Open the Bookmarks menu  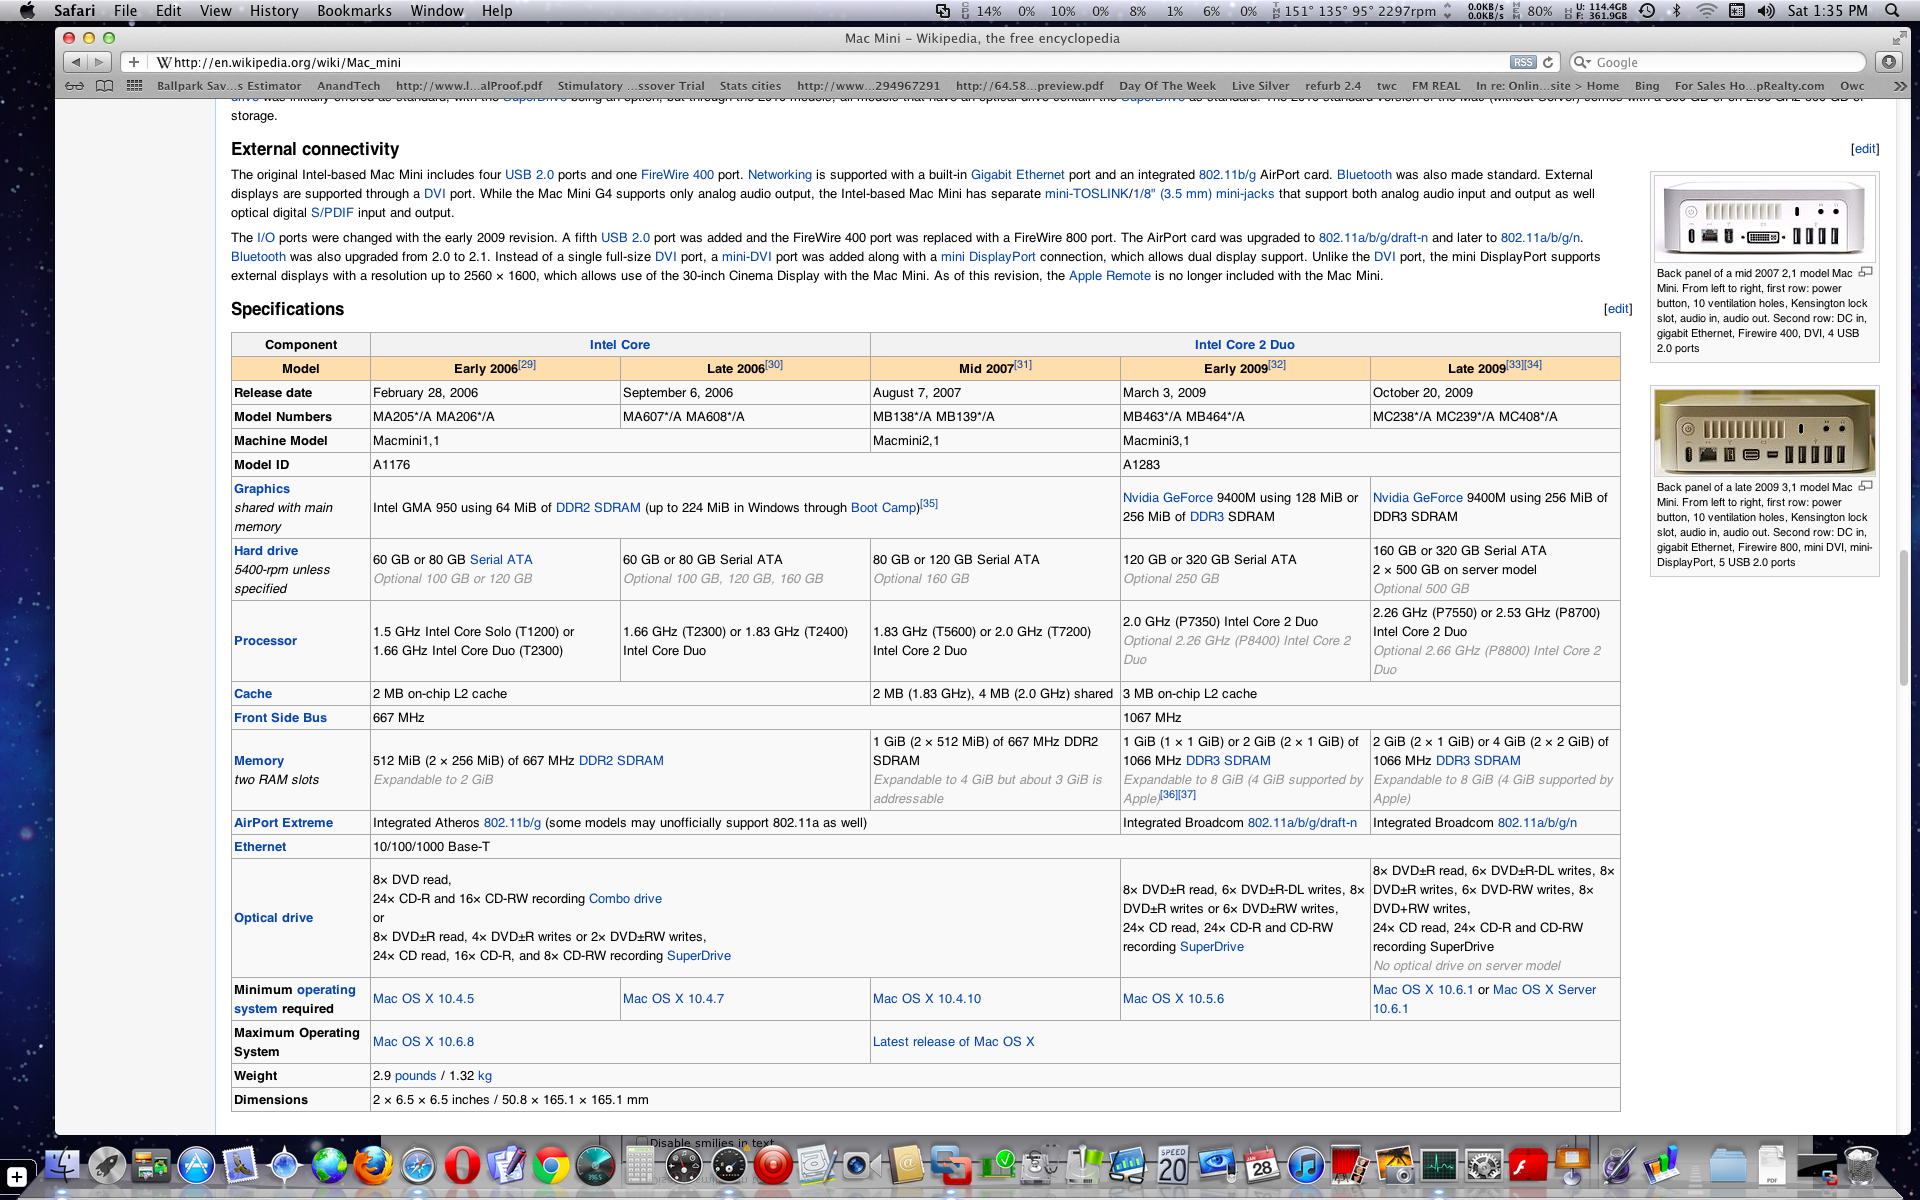coord(353,11)
